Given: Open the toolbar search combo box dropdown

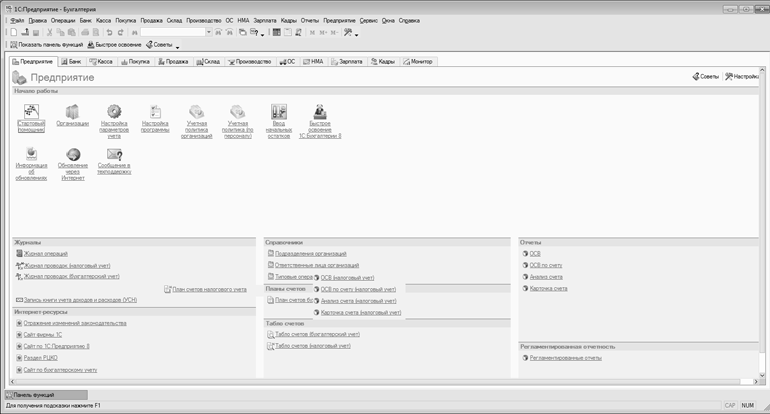Looking at the screenshot, I should [x=208, y=33].
